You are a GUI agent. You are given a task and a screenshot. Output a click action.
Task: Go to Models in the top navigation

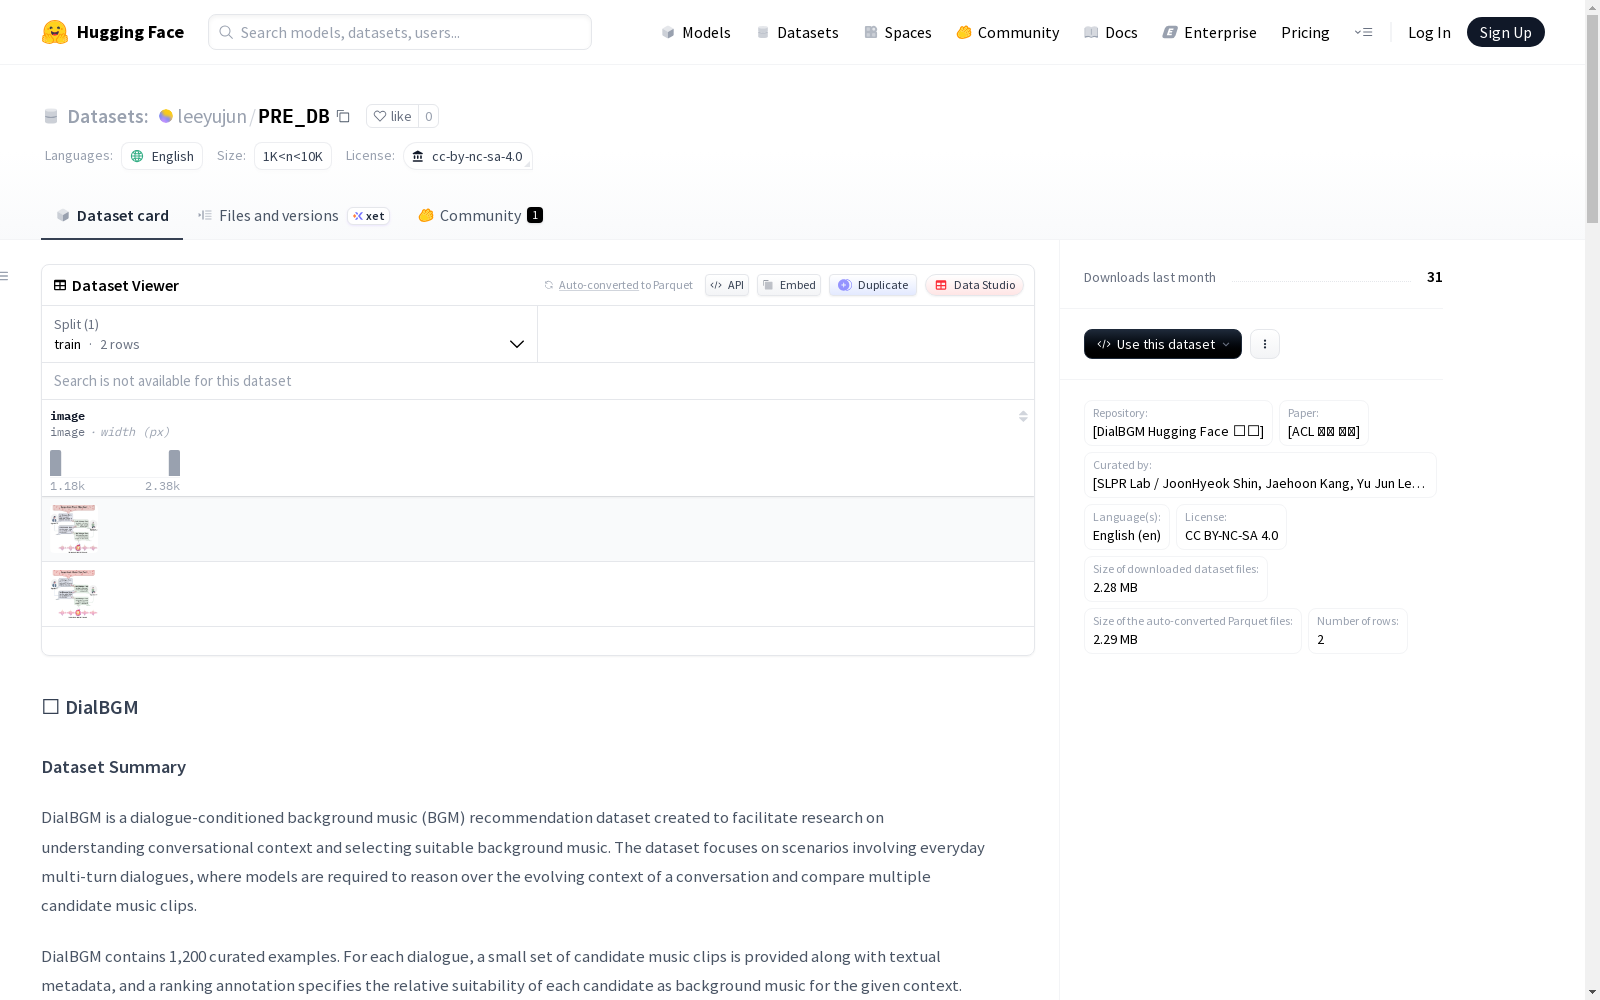(696, 32)
